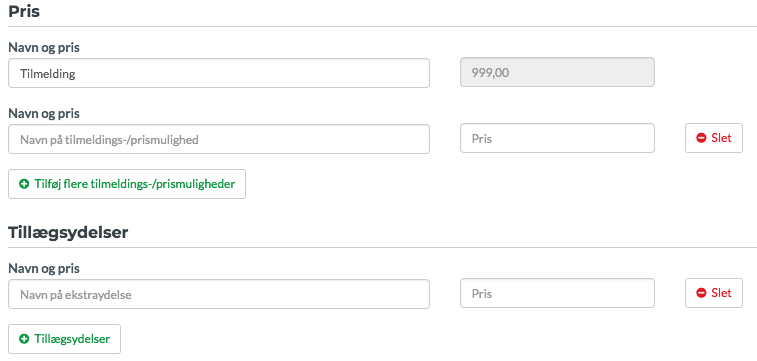Click green plus icon on Tillægsydelser button
Image resolution: width=757 pixels, height=361 pixels.
click(x=24, y=339)
